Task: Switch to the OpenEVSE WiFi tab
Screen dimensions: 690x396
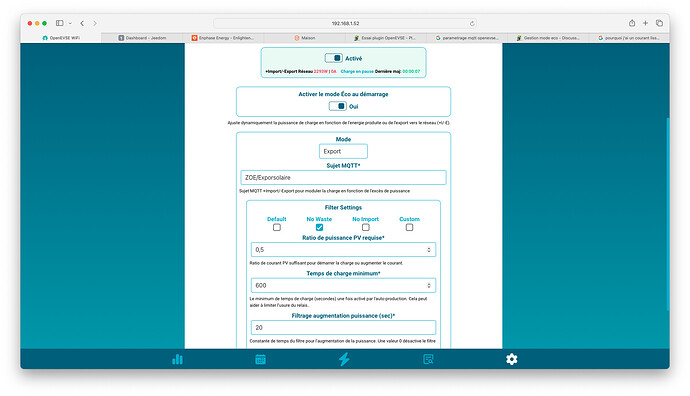Action: (61, 38)
